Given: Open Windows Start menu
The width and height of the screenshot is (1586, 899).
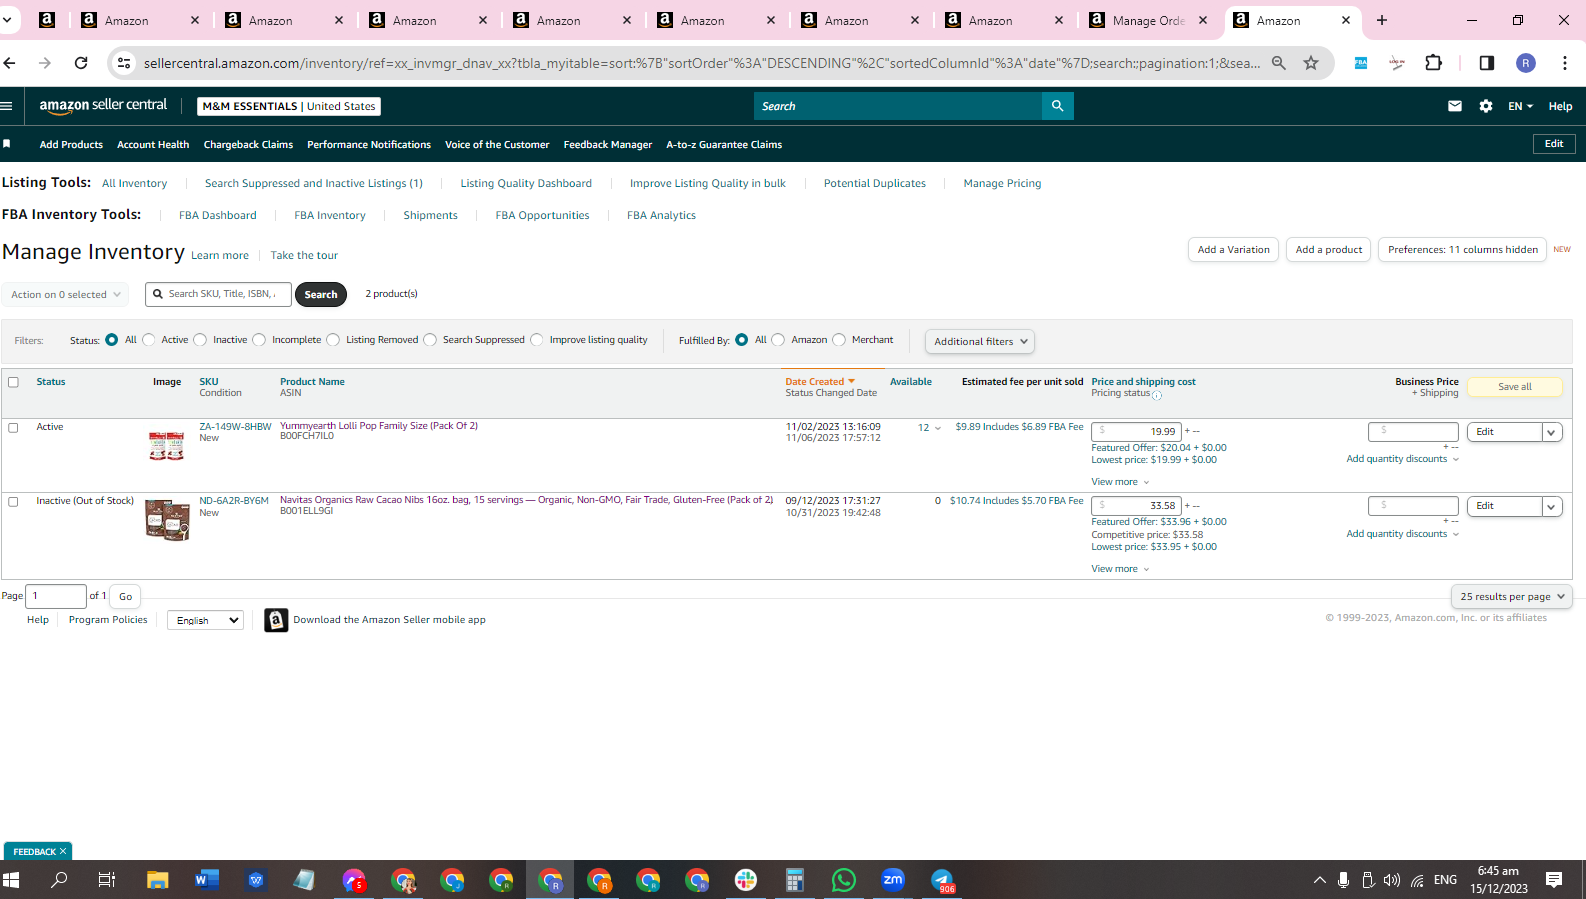Looking at the screenshot, I should pos(11,880).
